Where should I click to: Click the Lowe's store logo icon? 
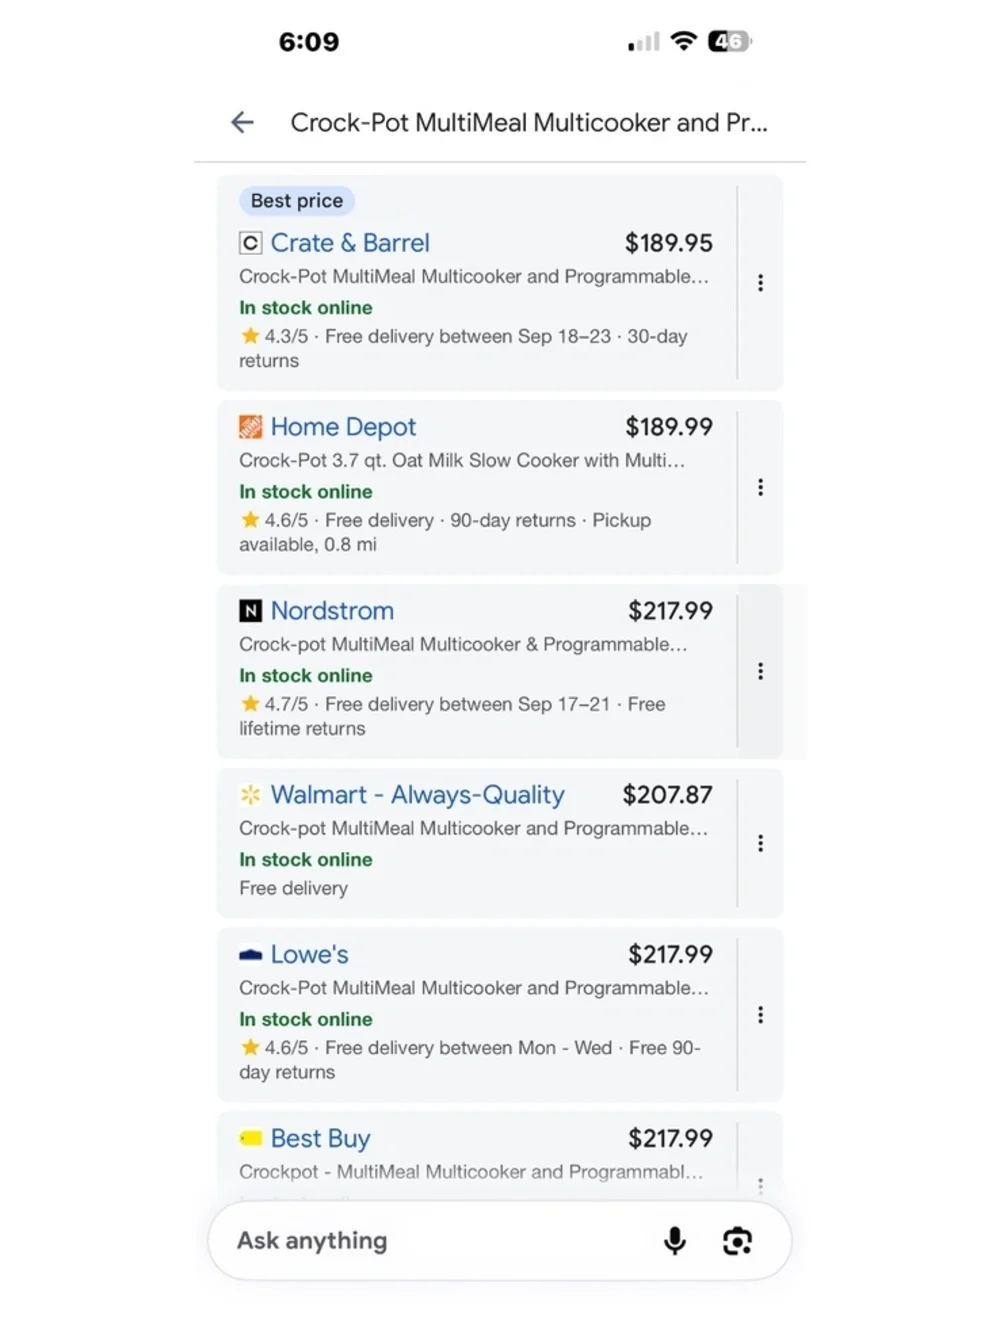(250, 955)
